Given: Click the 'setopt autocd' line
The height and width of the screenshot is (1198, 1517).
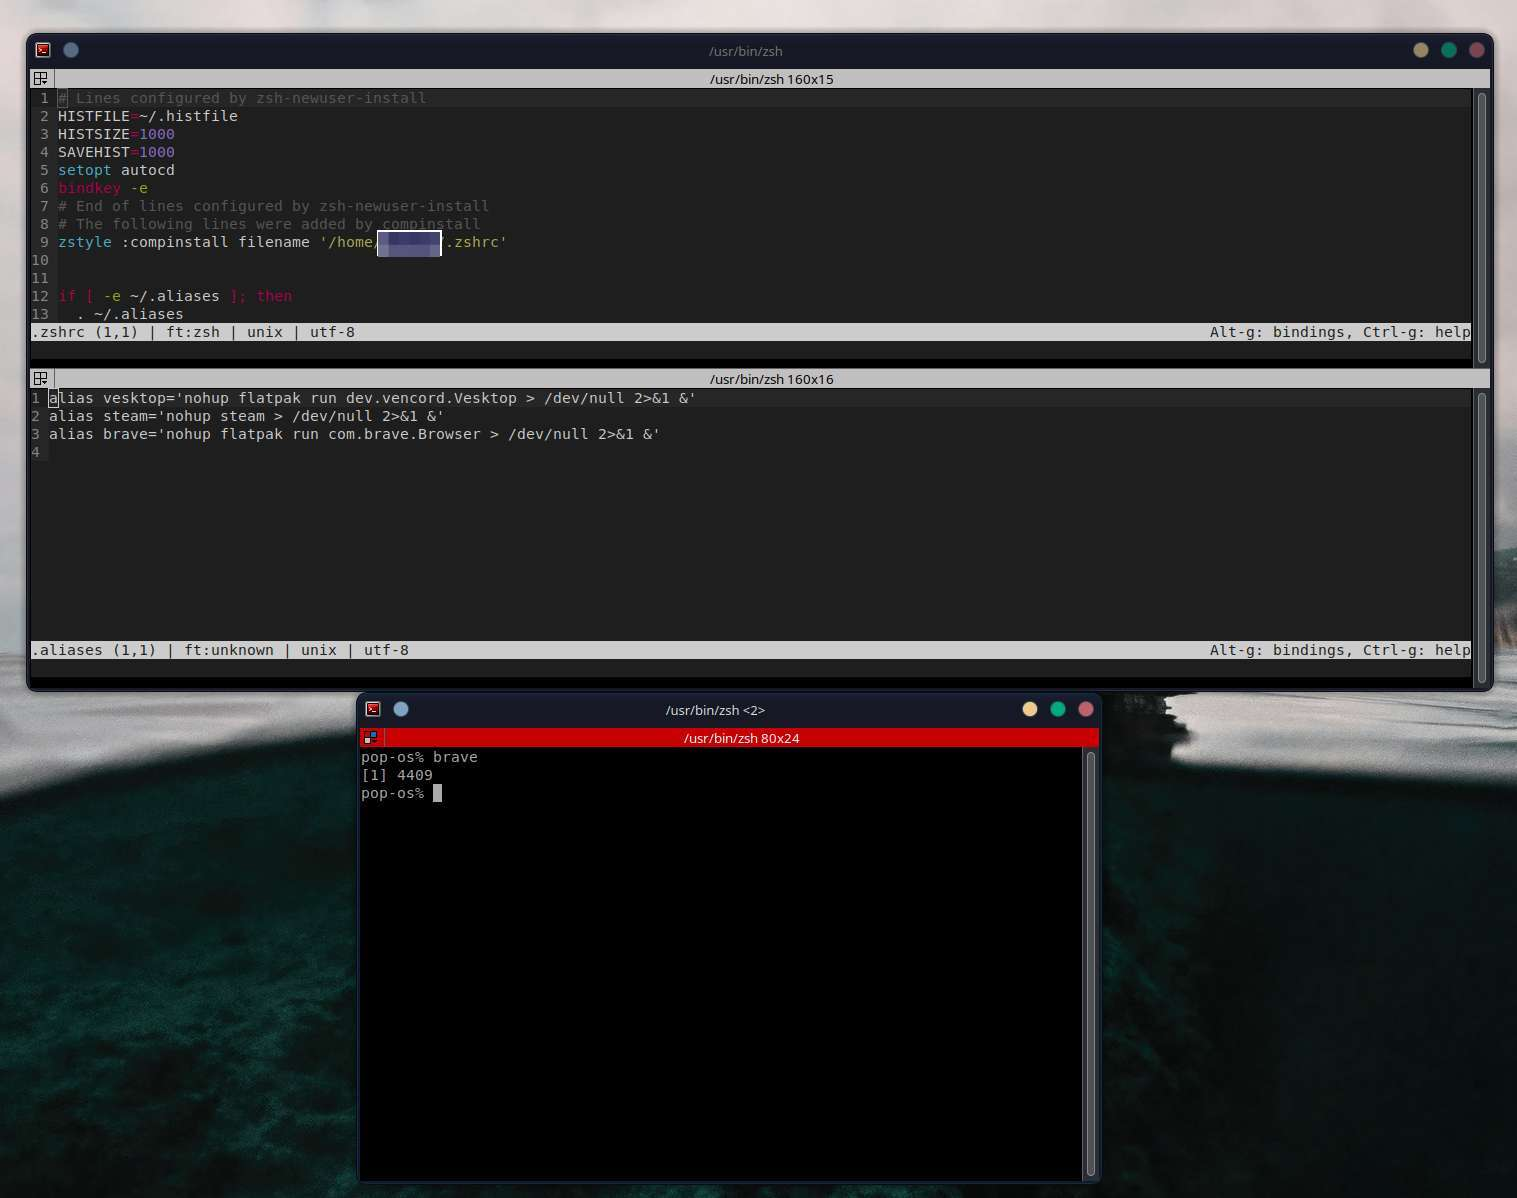Looking at the screenshot, I should [116, 170].
